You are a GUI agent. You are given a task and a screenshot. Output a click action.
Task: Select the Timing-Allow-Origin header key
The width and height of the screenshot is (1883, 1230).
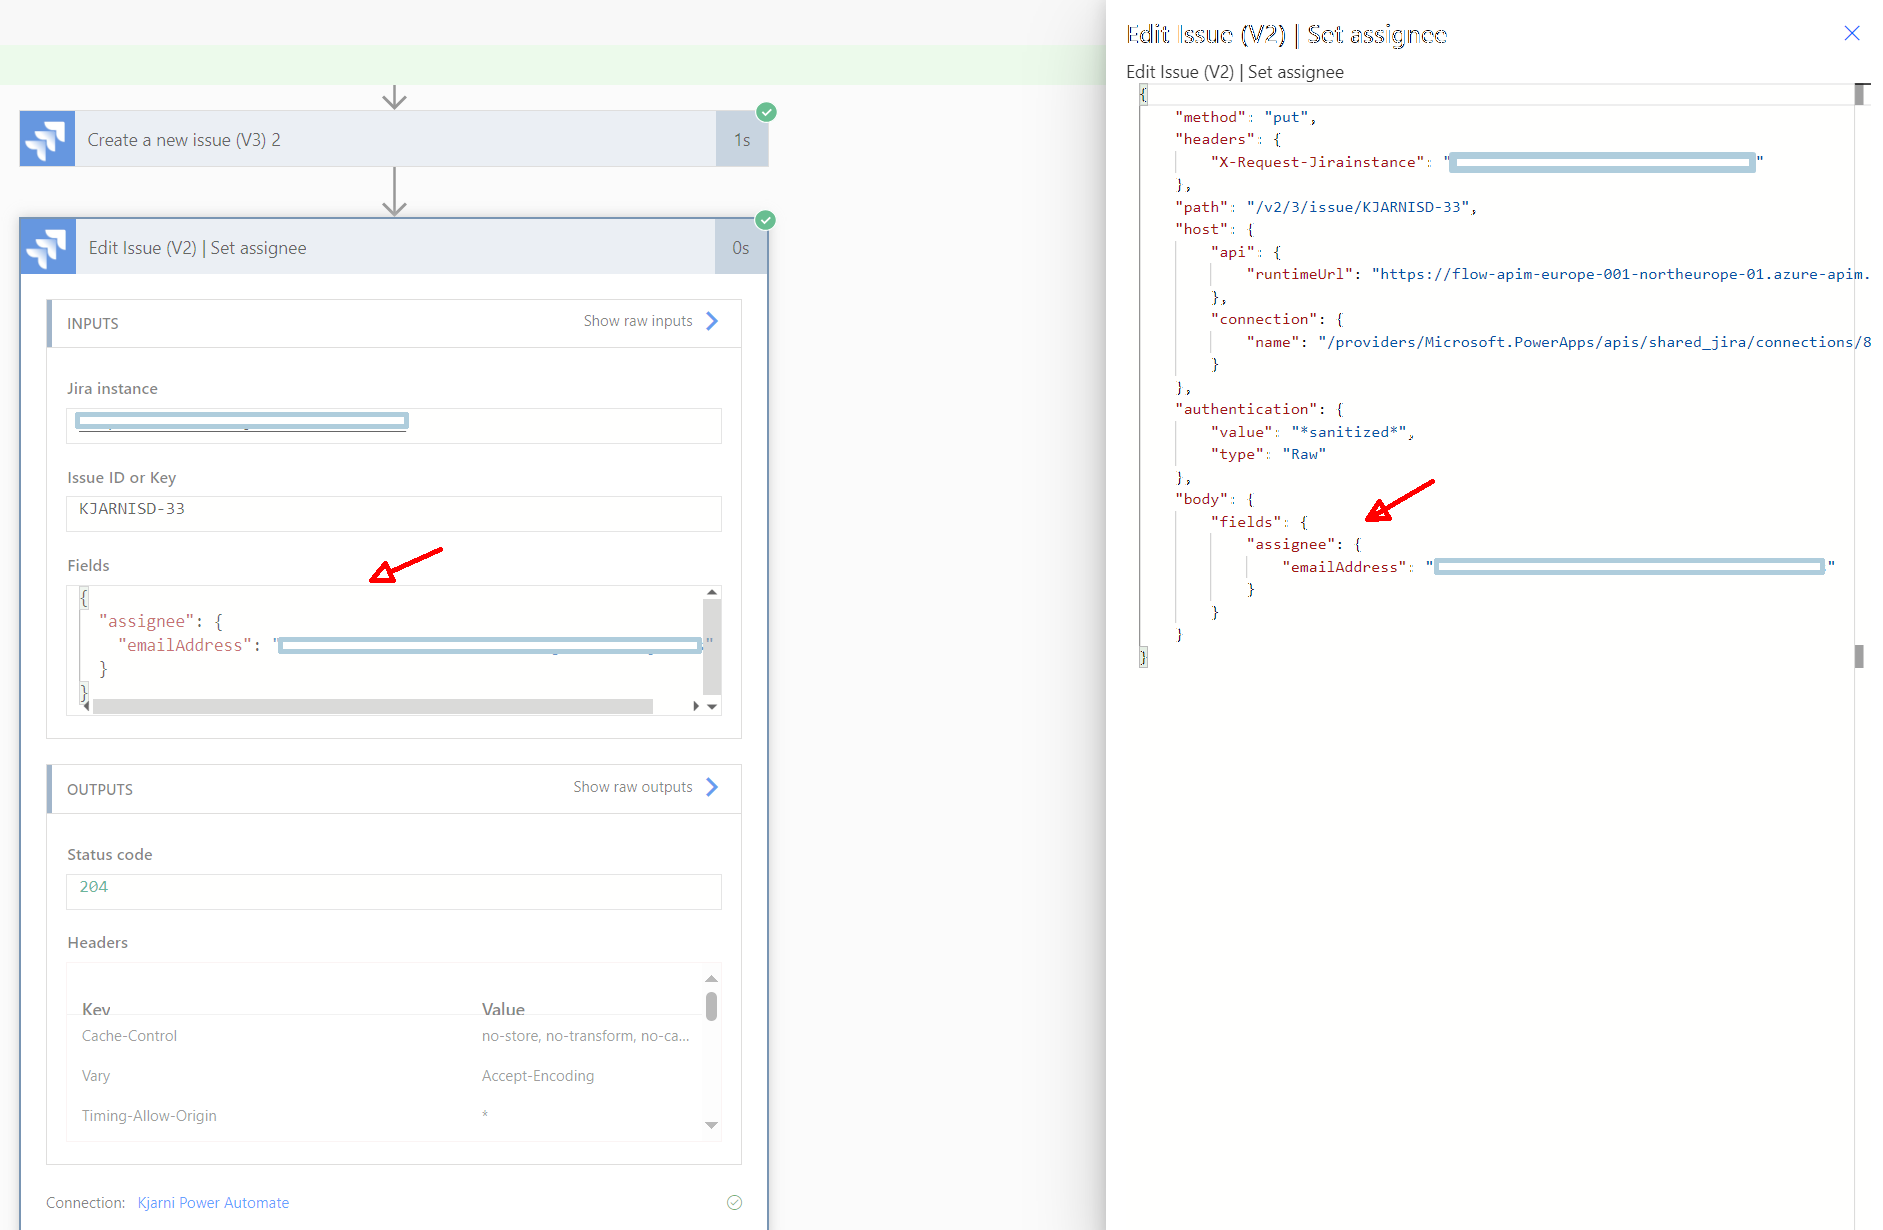(x=149, y=1116)
